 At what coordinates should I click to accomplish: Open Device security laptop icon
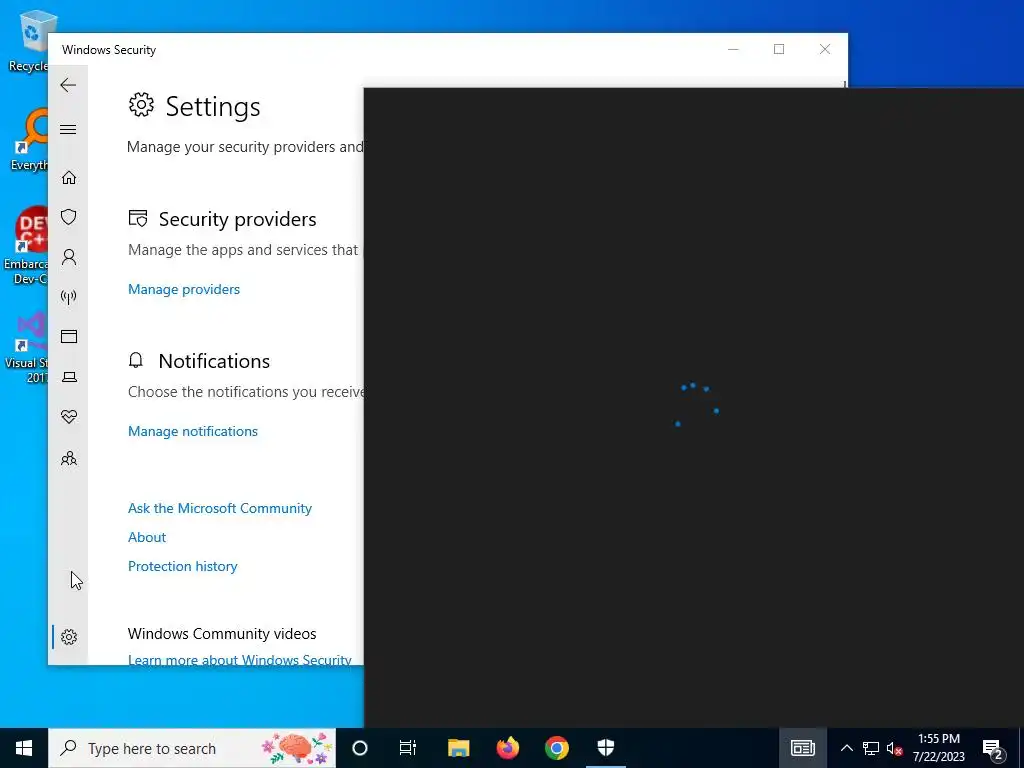pos(69,377)
